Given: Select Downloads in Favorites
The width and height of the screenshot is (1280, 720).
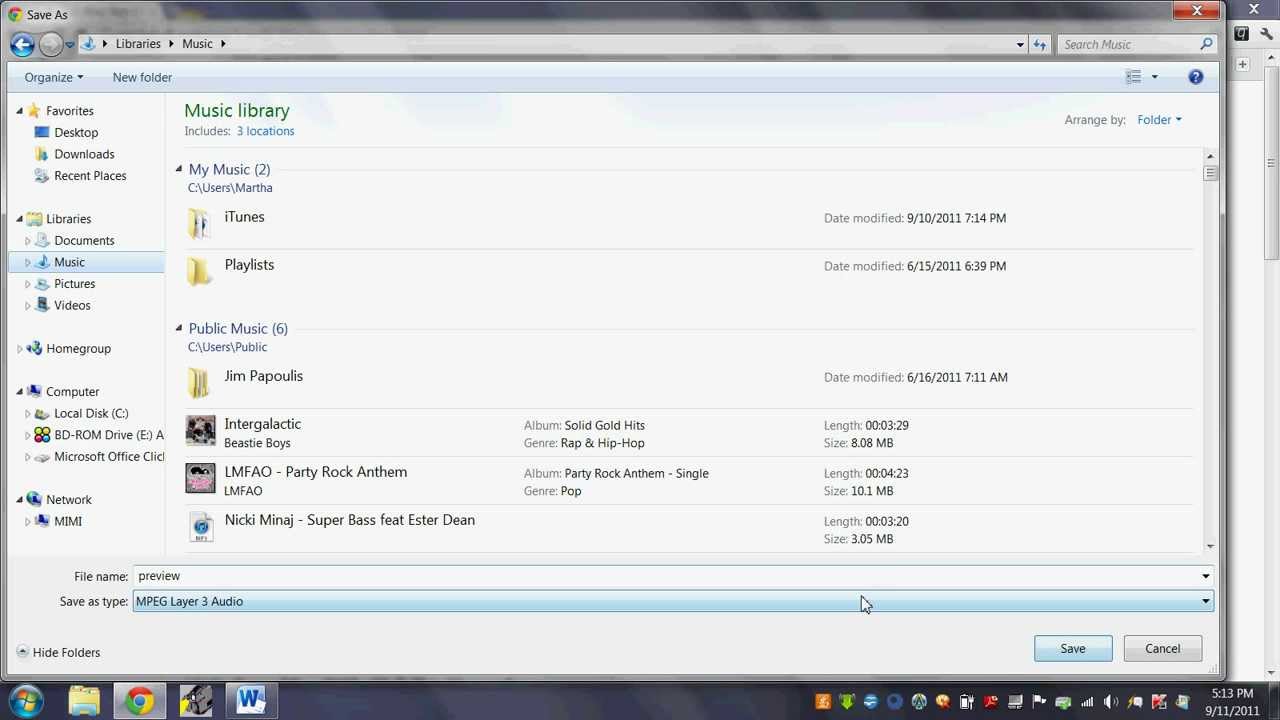Looking at the screenshot, I should coord(84,154).
